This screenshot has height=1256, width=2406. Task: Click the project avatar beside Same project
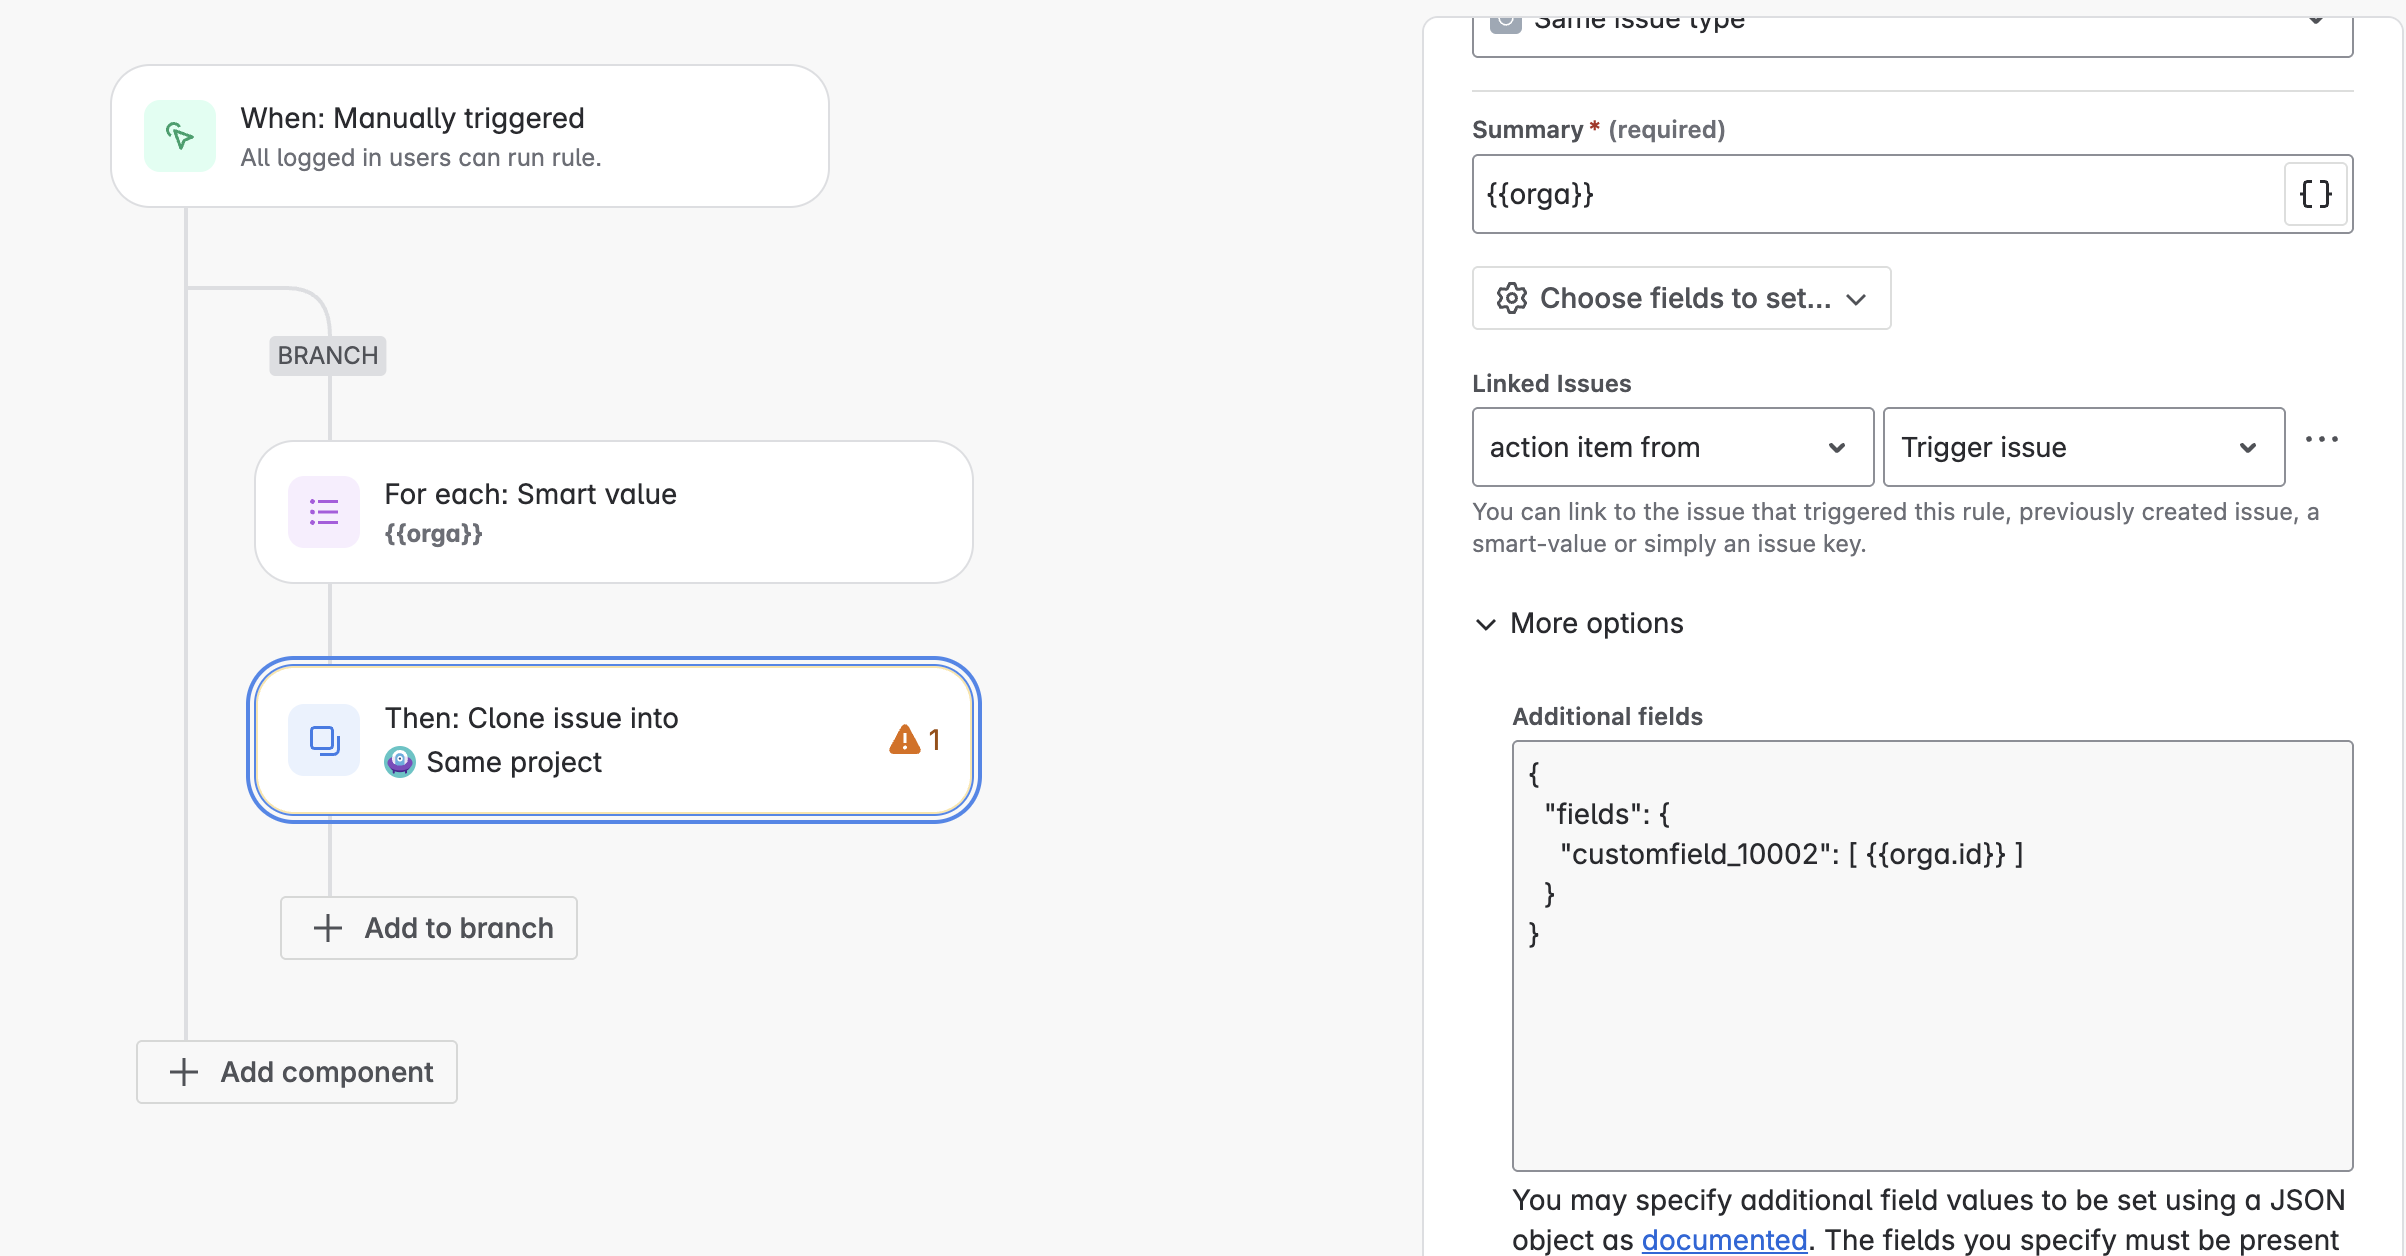point(400,762)
